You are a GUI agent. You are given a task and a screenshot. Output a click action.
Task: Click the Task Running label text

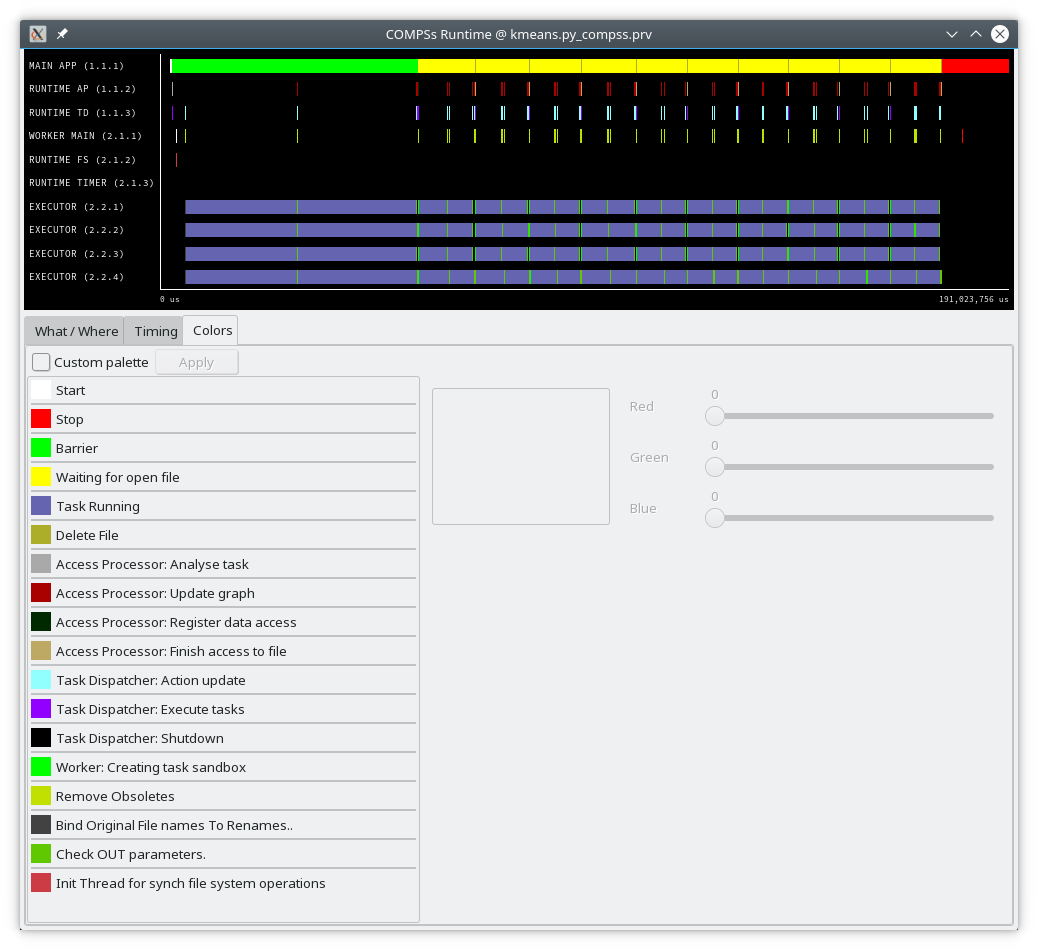[98, 506]
